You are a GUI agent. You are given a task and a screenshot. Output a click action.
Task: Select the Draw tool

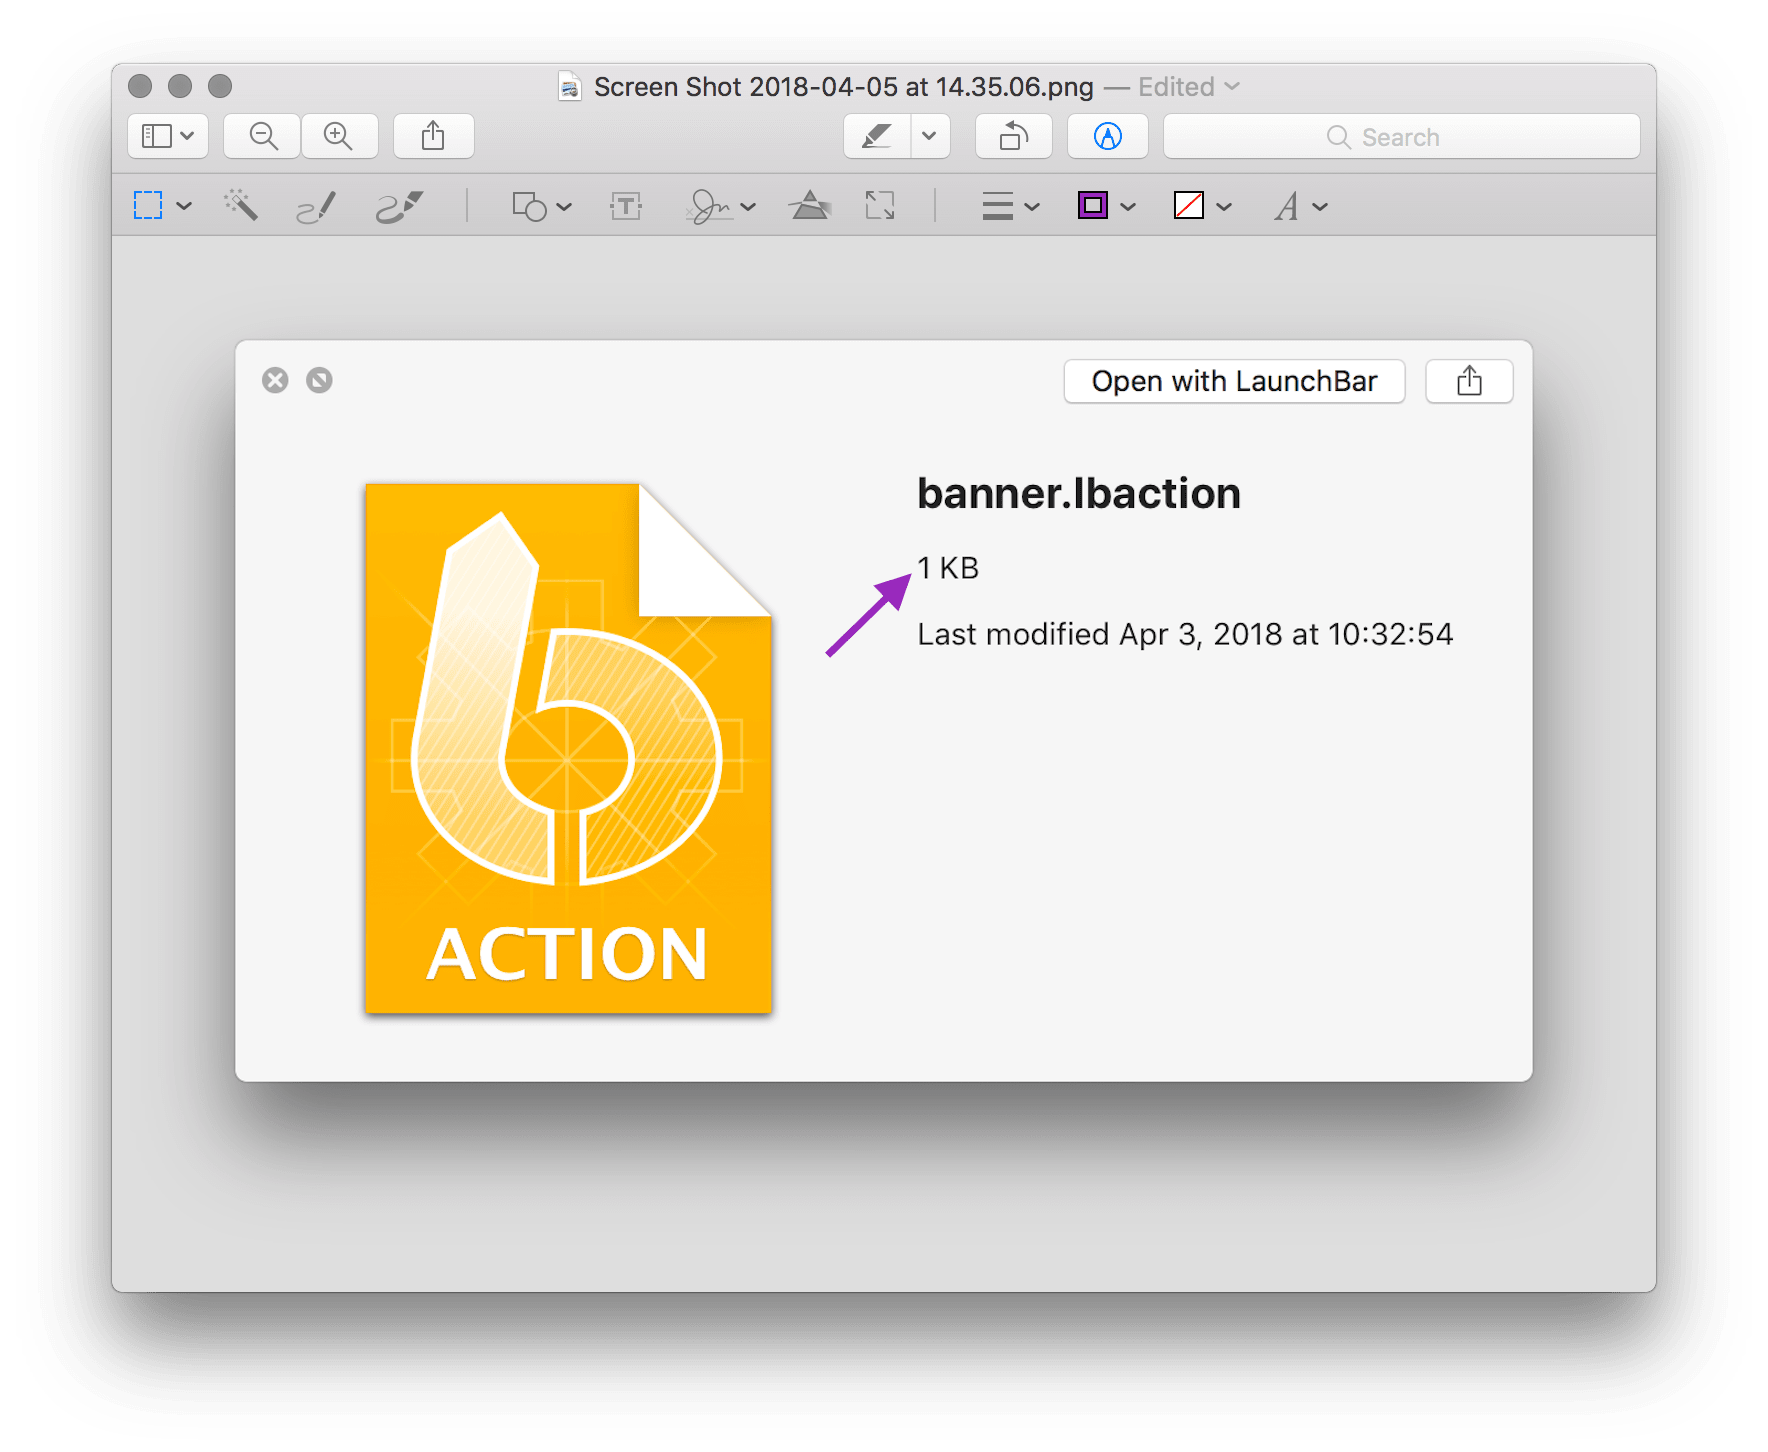[x=399, y=206]
